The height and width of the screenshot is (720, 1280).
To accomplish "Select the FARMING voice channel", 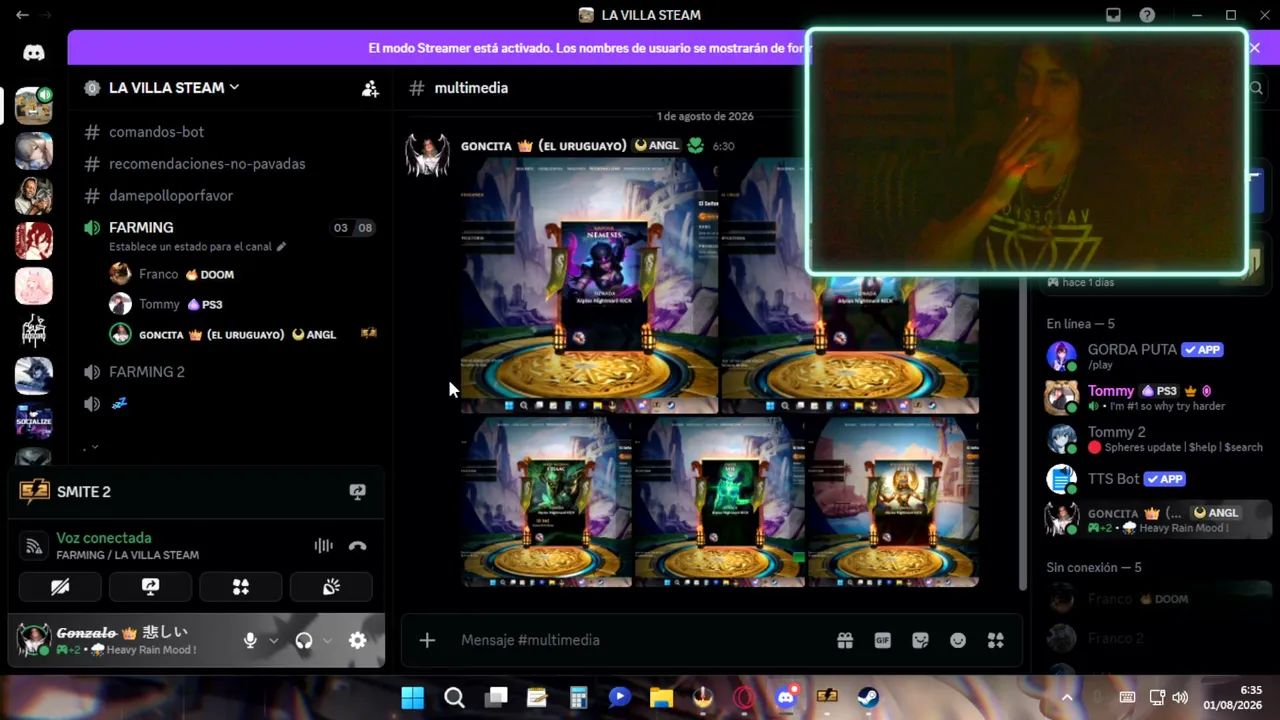I will point(141,228).
